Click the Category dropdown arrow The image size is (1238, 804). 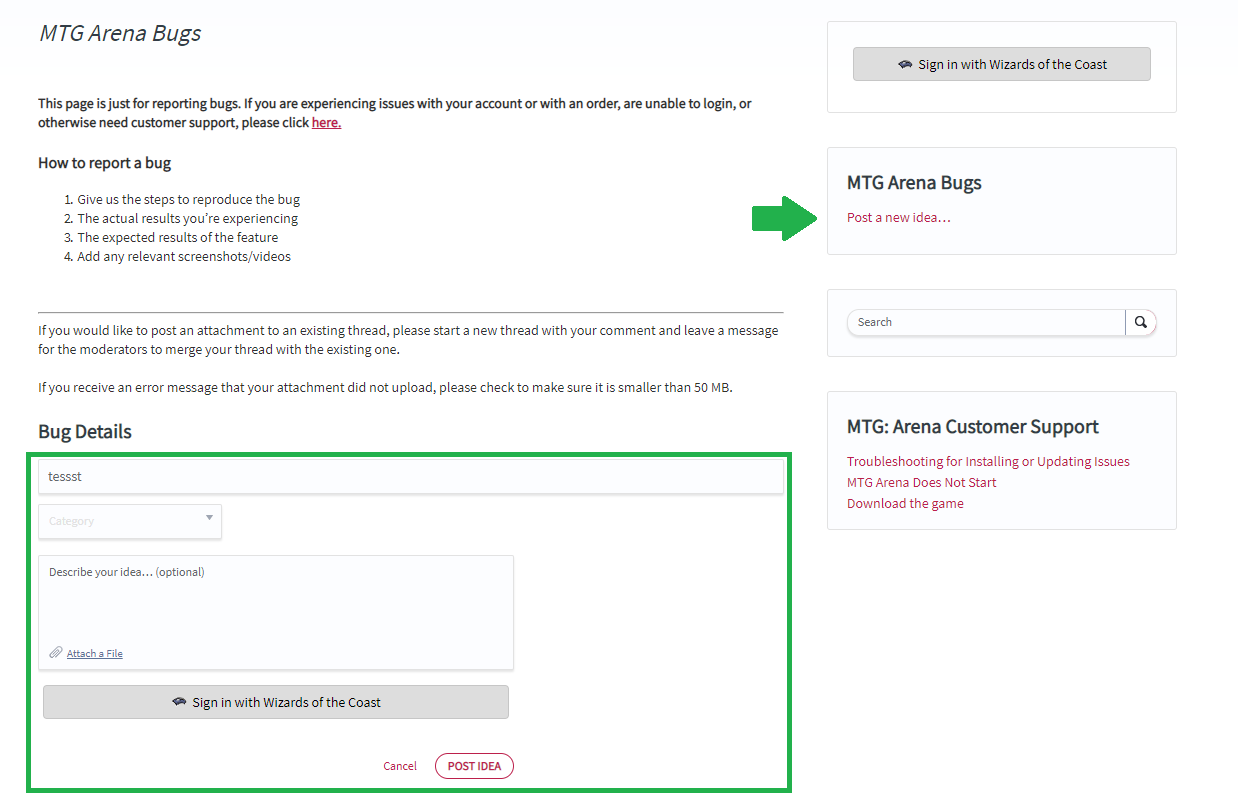[x=209, y=518]
